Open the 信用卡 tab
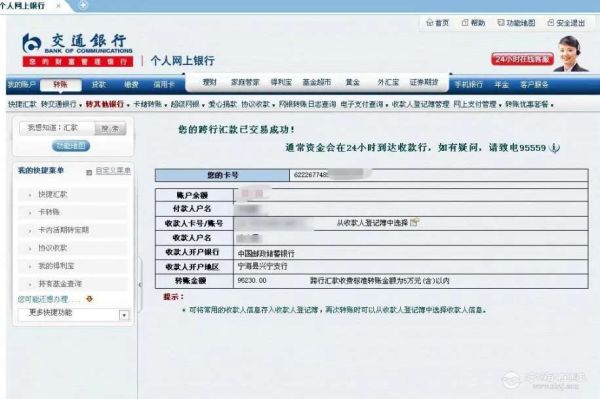600x399 pixels. point(164,85)
